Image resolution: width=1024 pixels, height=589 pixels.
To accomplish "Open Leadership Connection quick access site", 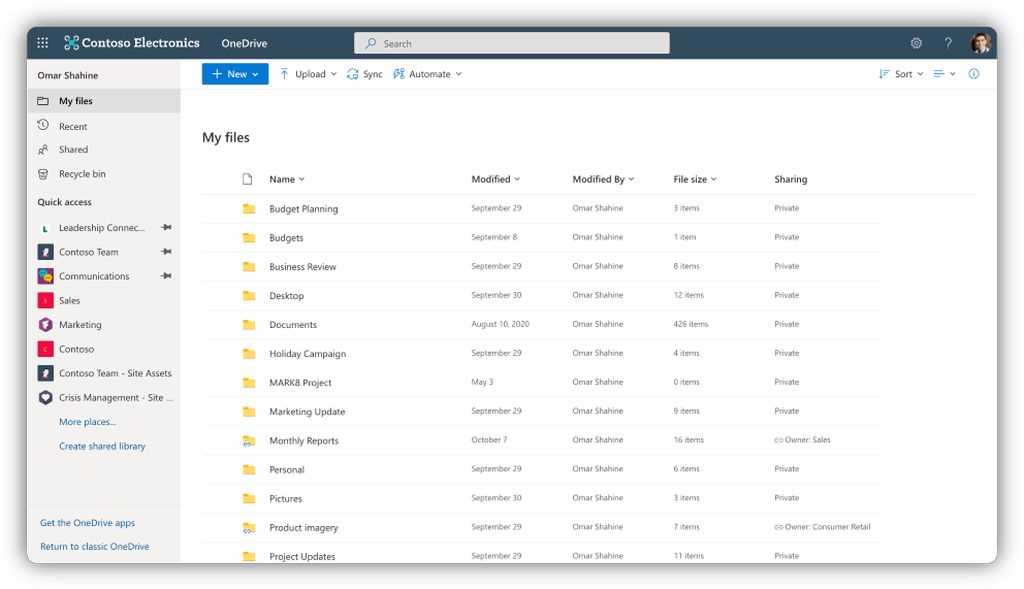I will (102, 227).
